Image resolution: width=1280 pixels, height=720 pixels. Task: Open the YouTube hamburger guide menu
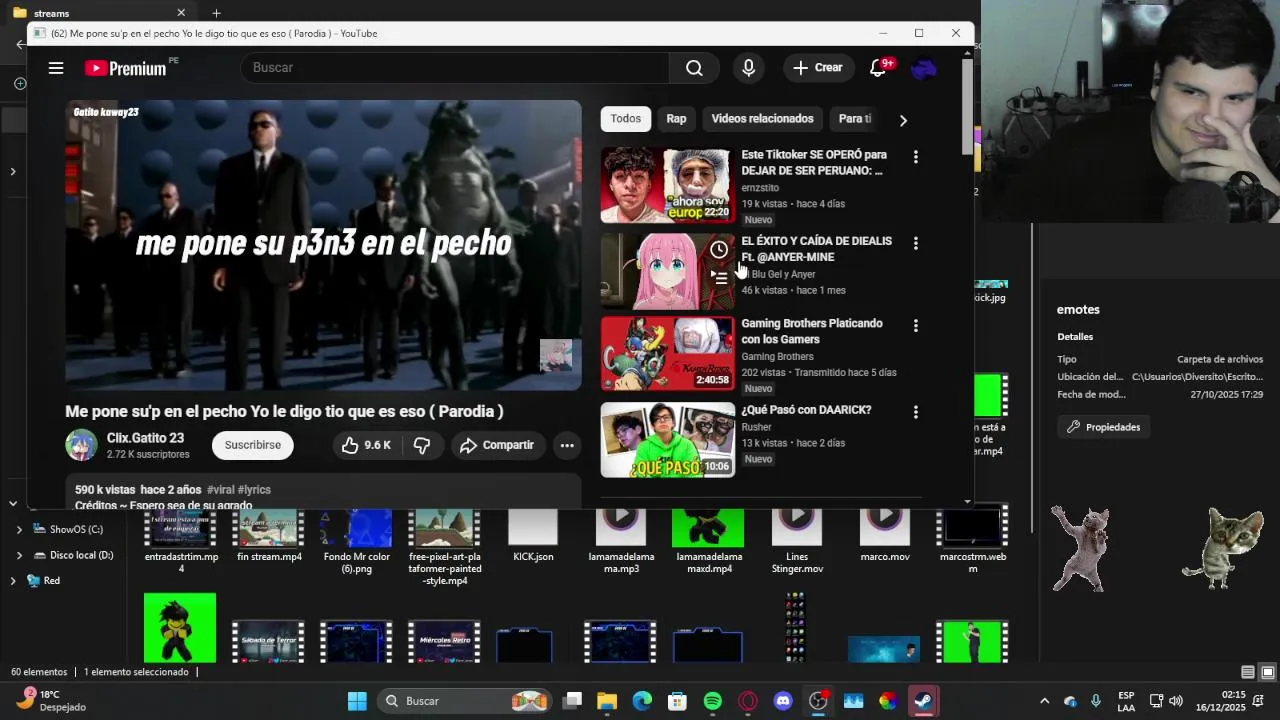coord(56,68)
